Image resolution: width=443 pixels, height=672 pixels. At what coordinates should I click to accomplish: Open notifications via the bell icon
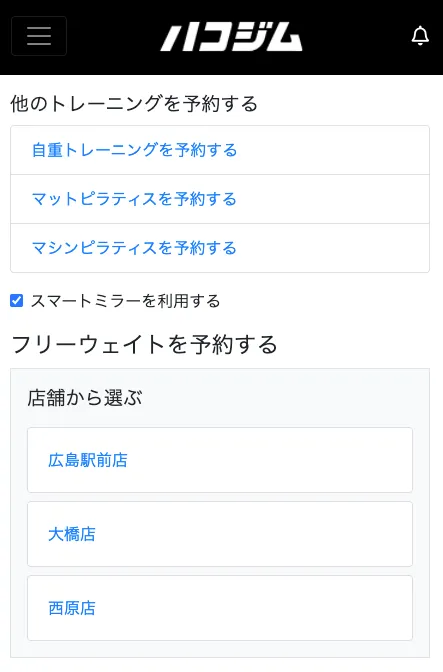coord(420,36)
